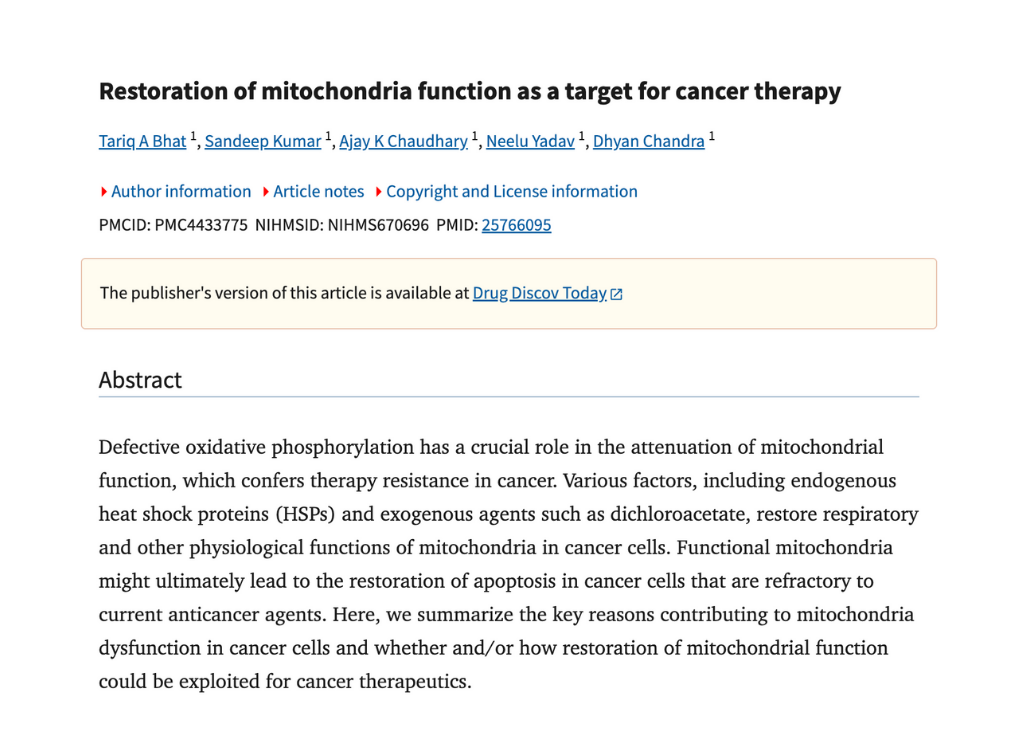Click the NIHMSID NIHMS670696 identifier text
The width and height of the screenshot is (1024, 754).
[340, 225]
